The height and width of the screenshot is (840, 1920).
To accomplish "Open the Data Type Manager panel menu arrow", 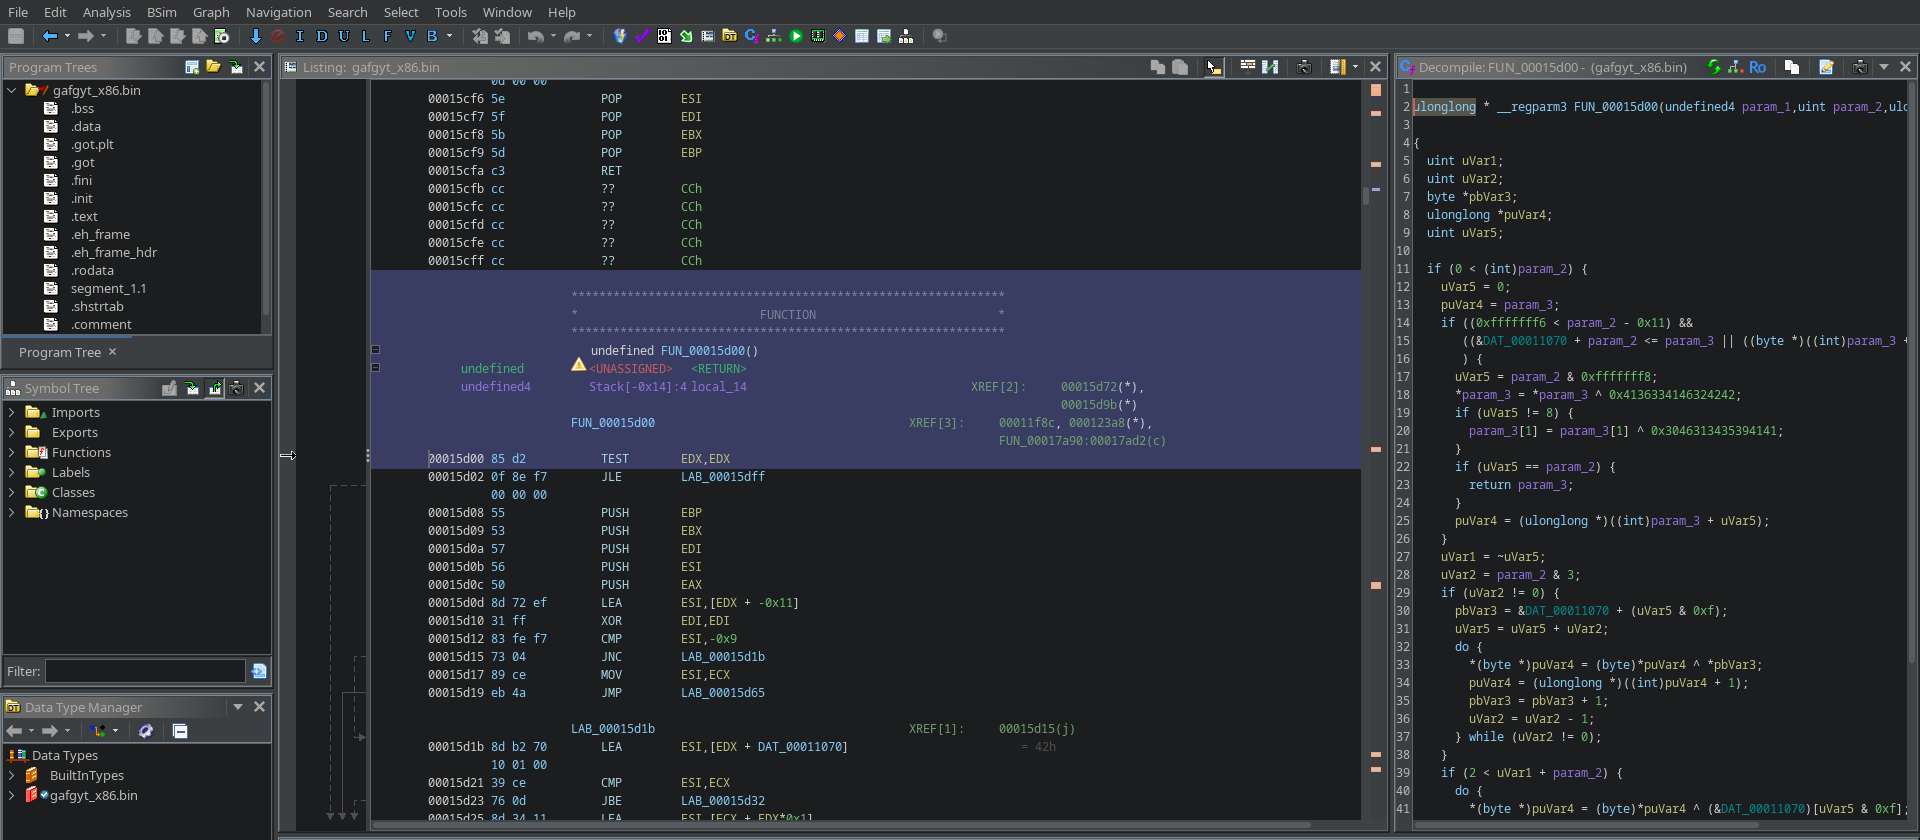I will 238,707.
